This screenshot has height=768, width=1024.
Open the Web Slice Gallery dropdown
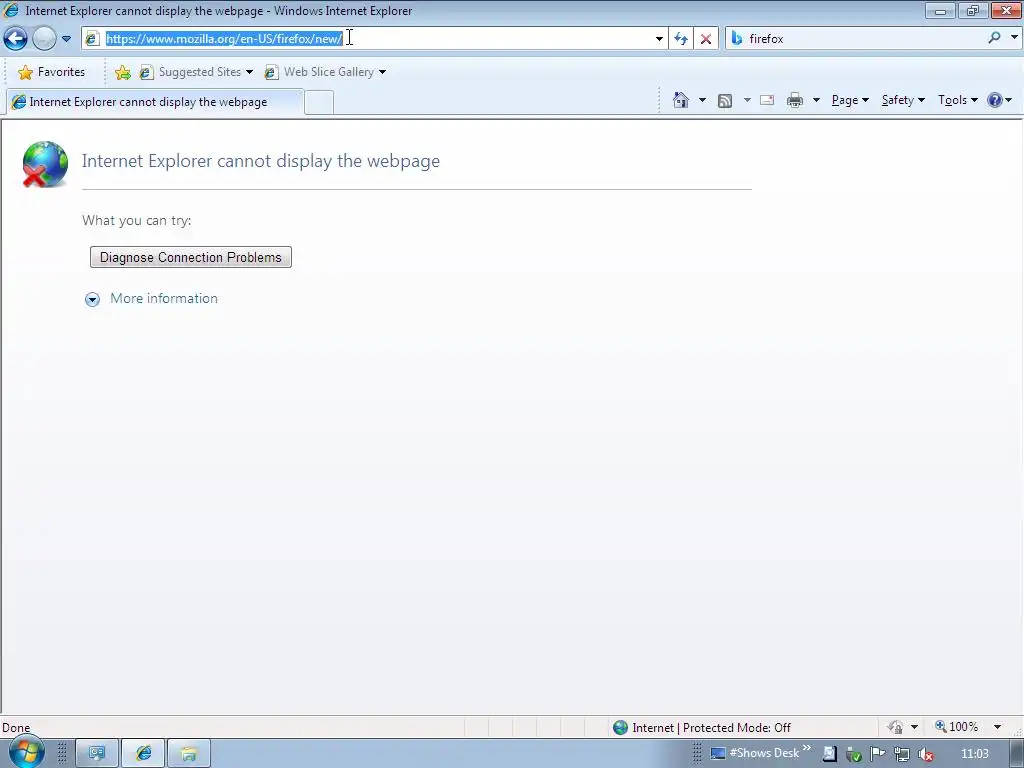coord(325,72)
